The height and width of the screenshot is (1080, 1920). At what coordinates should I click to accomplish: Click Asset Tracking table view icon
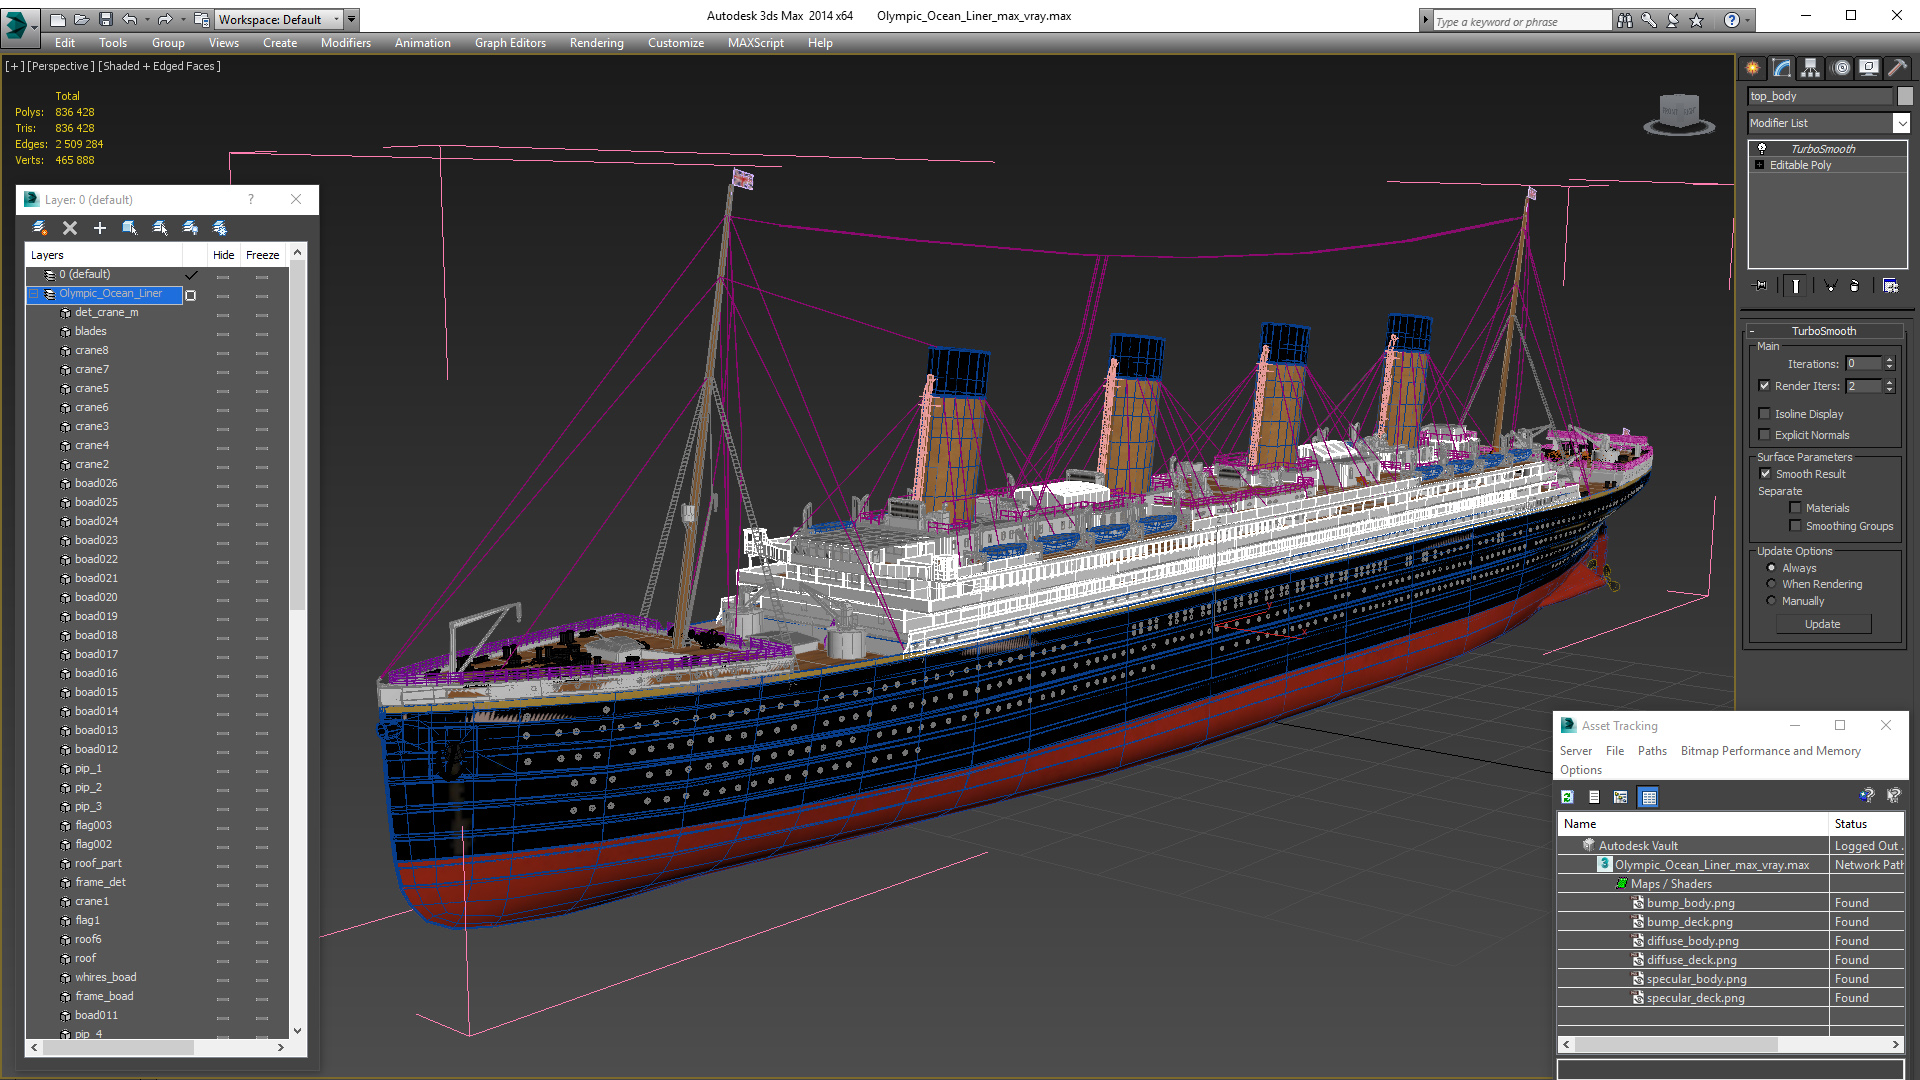1649,797
